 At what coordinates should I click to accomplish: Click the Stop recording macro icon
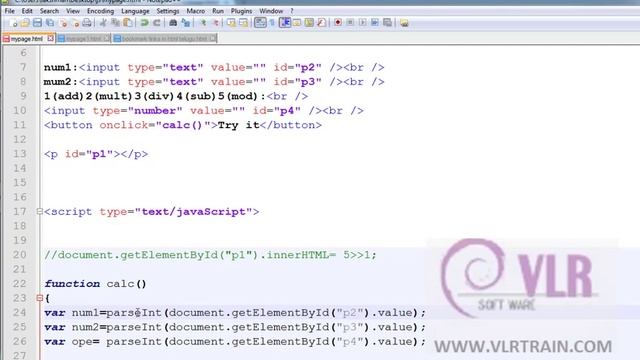point(350,23)
